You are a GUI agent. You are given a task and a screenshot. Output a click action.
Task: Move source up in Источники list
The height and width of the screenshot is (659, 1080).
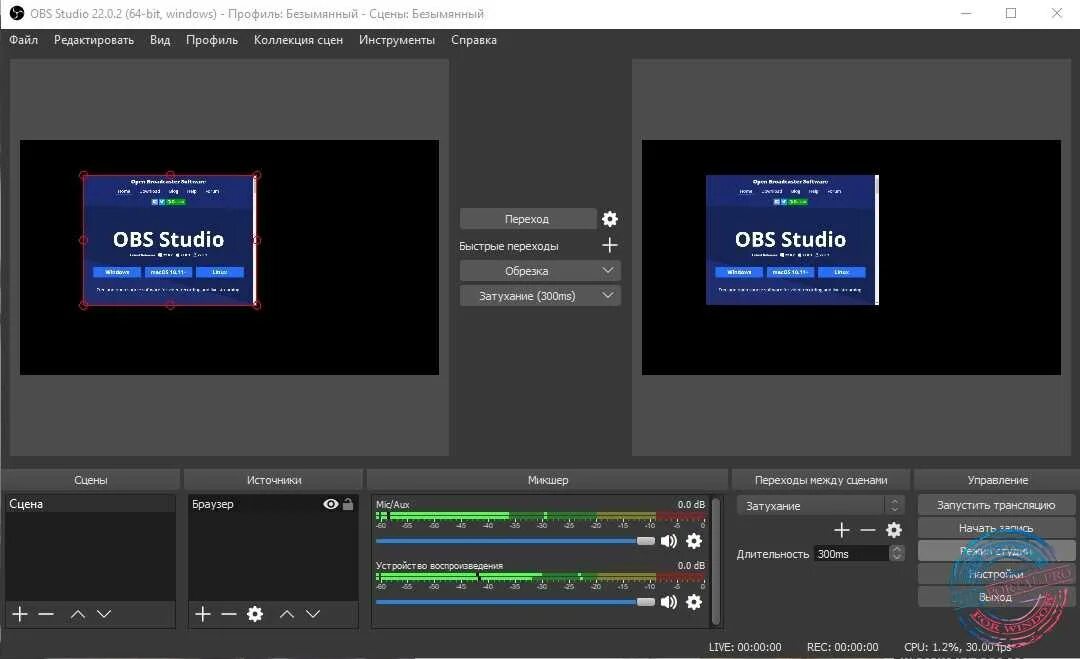(x=287, y=614)
